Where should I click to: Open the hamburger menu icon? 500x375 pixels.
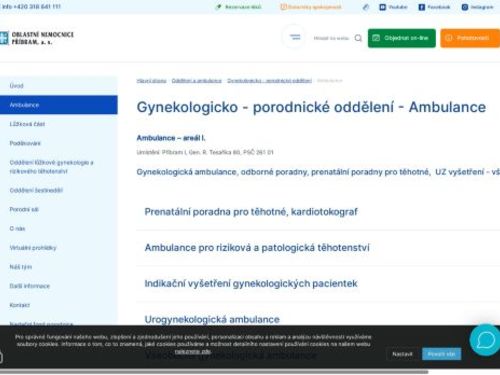point(294,37)
